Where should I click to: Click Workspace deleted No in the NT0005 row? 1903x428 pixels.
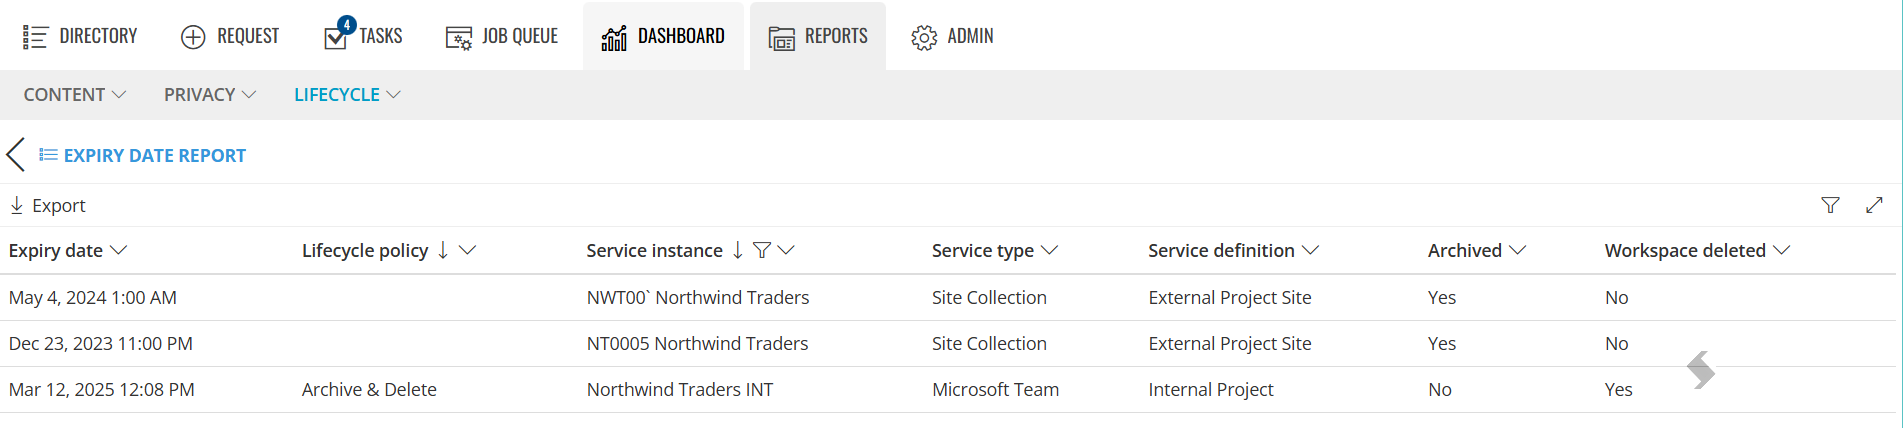pyautogui.click(x=1617, y=343)
